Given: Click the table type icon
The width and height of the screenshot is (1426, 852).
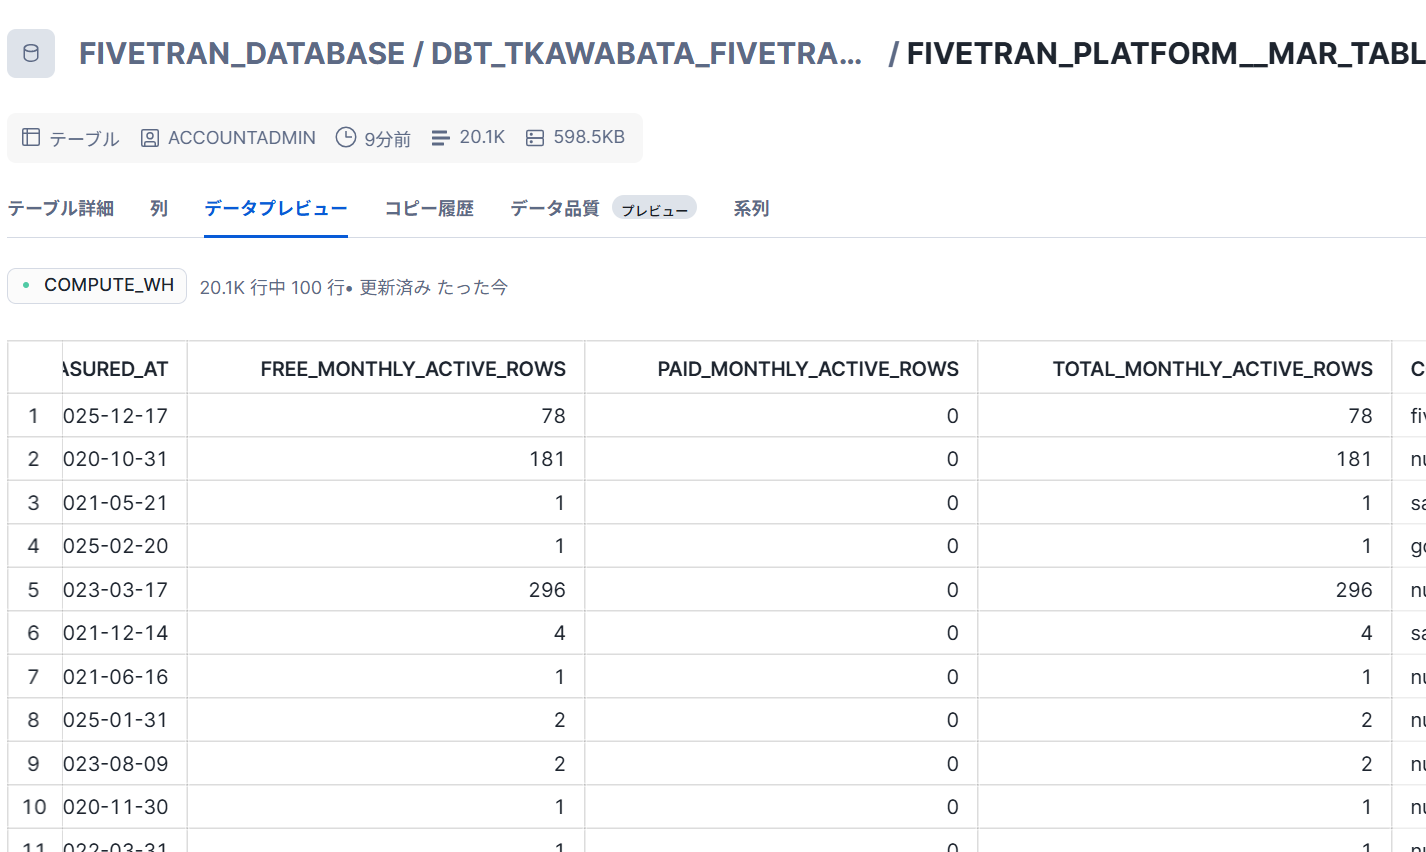Looking at the screenshot, I should coord(31,138).
